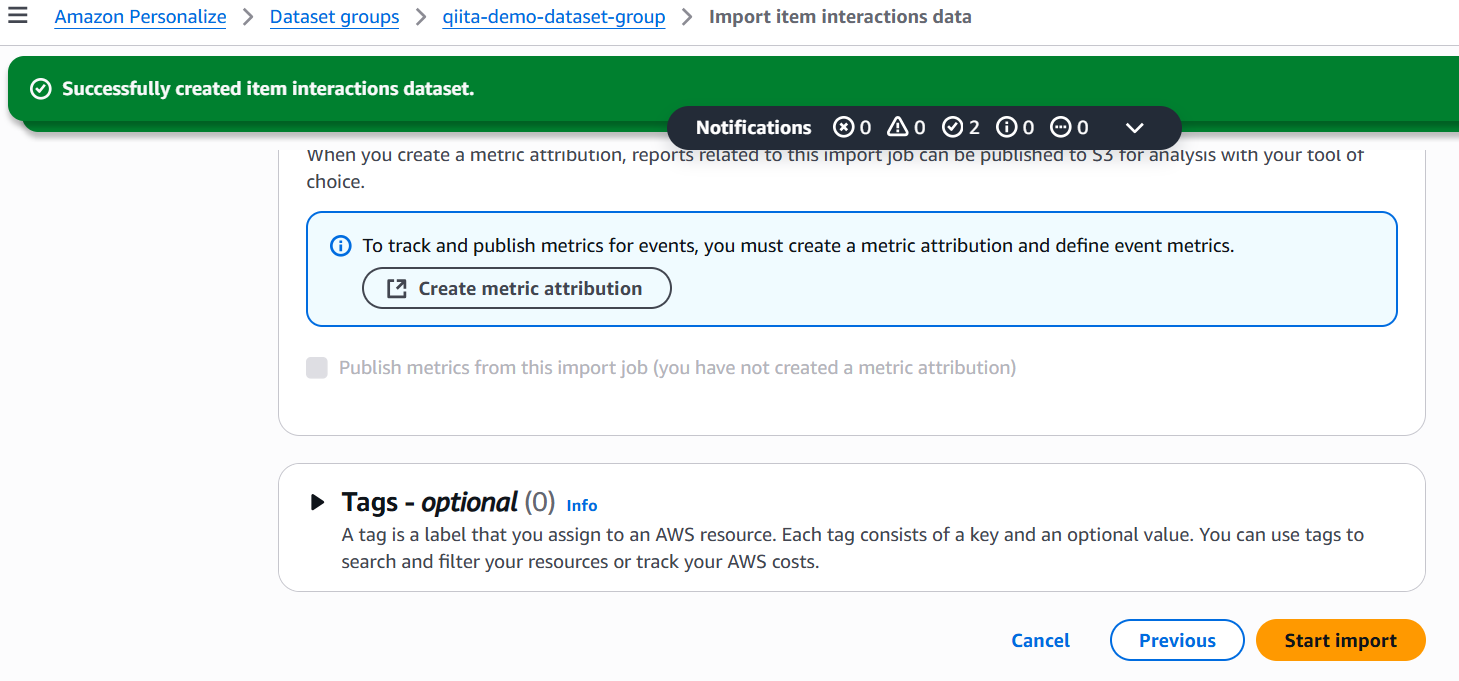This screenshot has width=1459, height=681.
Task: Click the warning triangle icon in Notifications
Action: (897, 127)
